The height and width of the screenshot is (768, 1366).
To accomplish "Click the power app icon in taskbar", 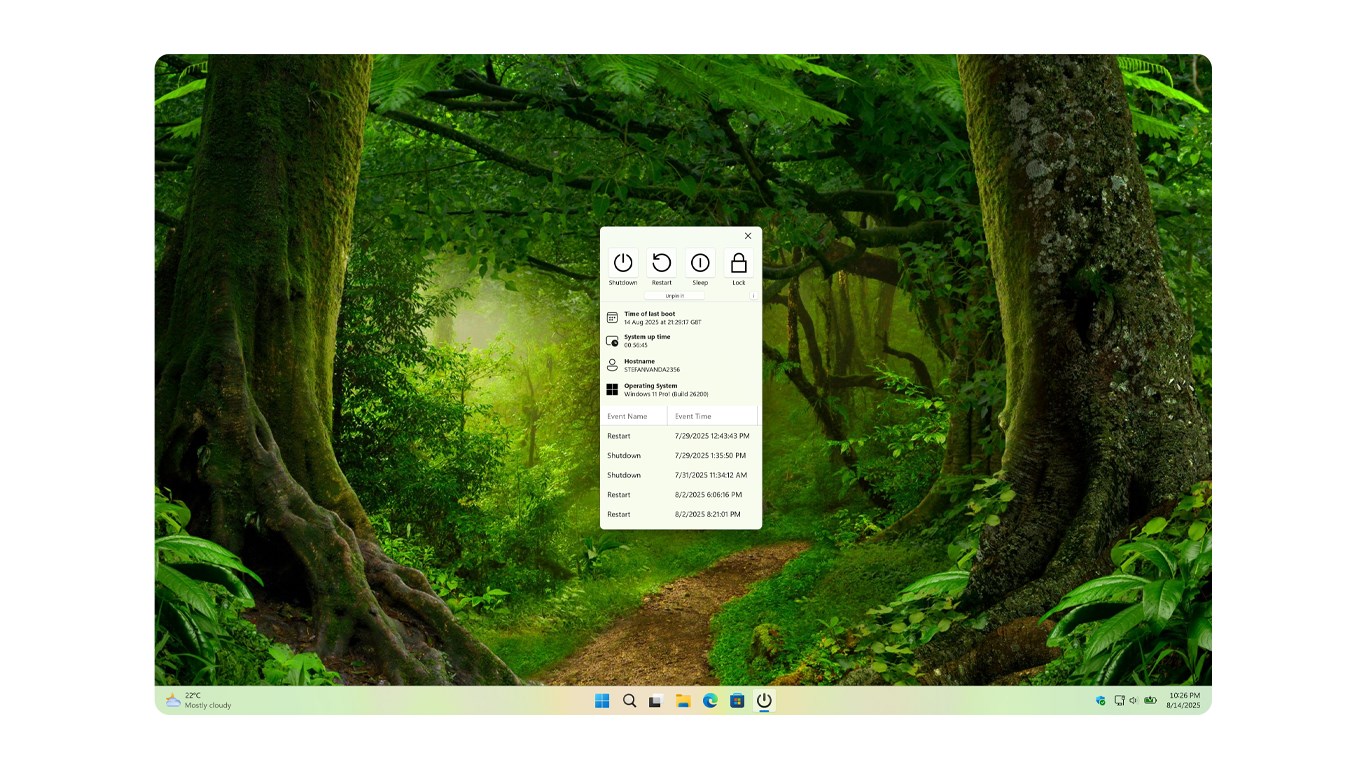I will coord(764,701).
